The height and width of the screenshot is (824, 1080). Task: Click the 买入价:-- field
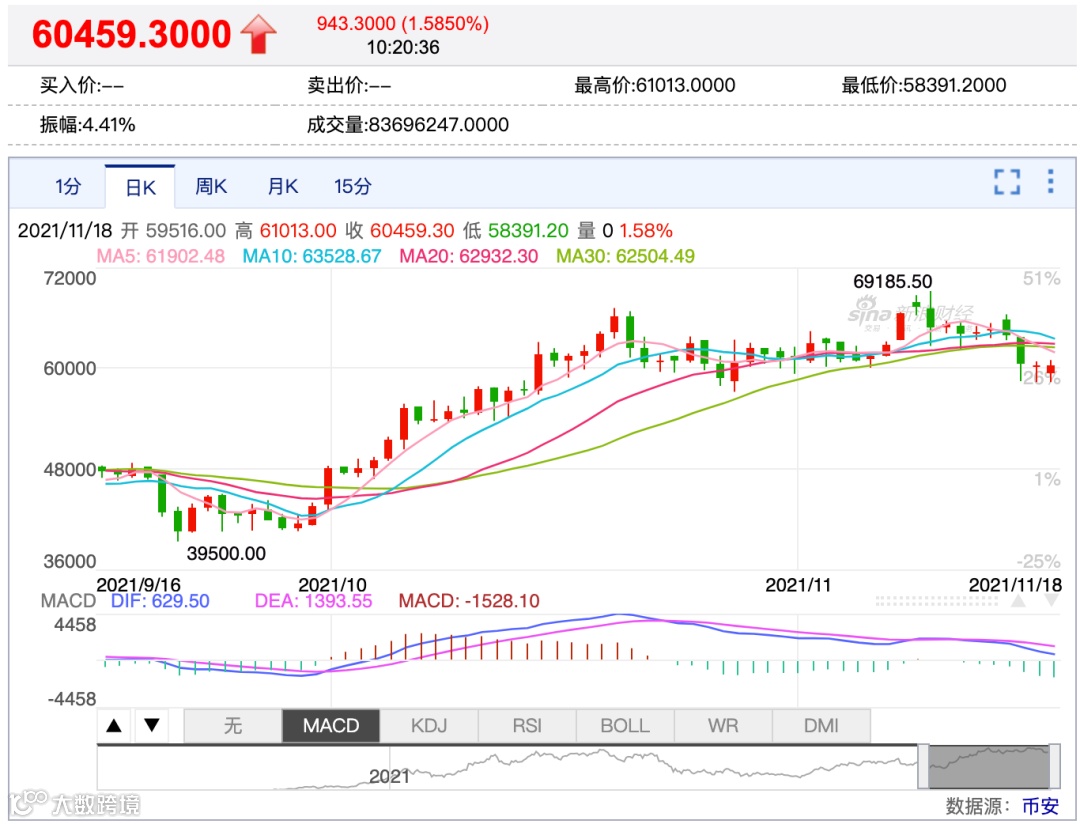point(82,85)
